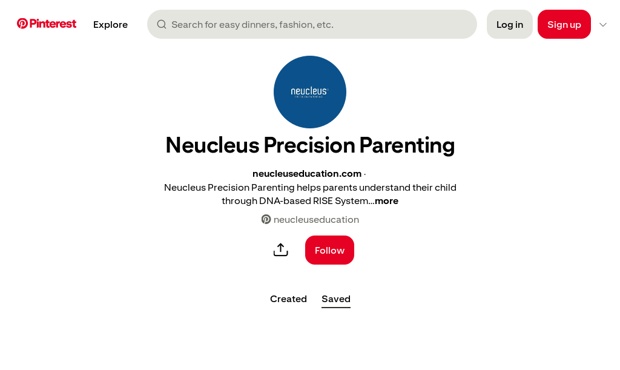Expand the header chevron dropdown menu
Viewport: 620px width, 370px height.
click(603, 25)
